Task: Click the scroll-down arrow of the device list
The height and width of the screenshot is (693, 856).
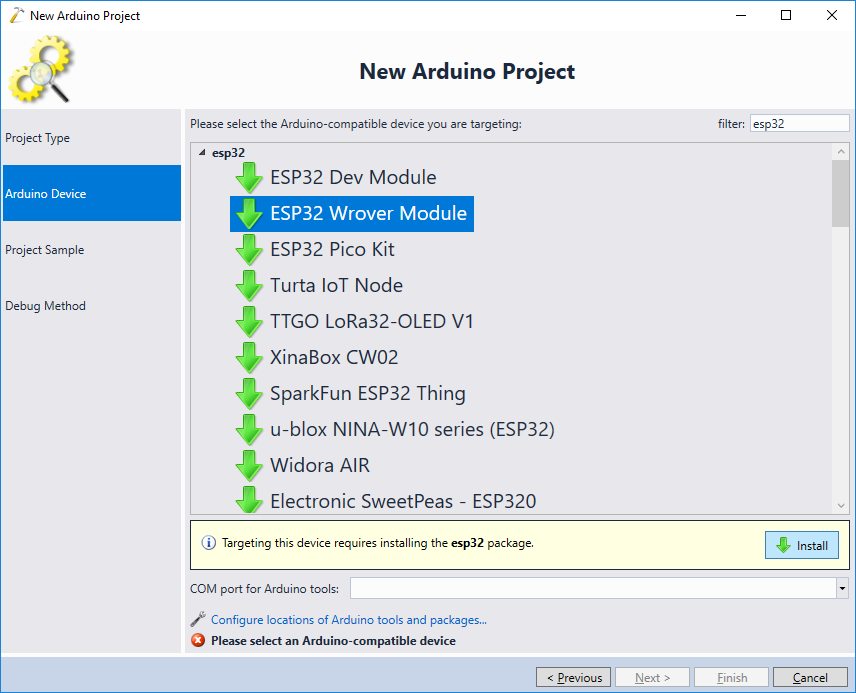Action: click(841, 506)
